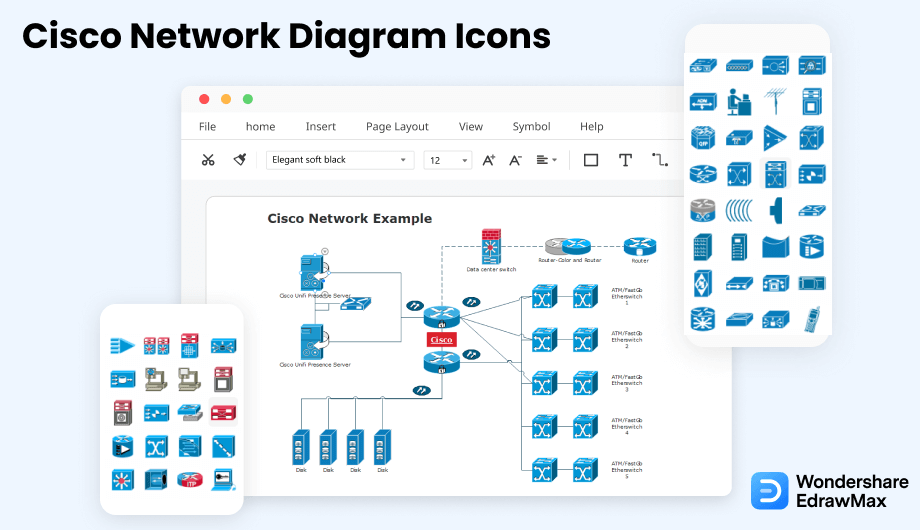The image size is (920, 530).
Task: Select the Format Painter brush icon
Action: pos(240,160)
